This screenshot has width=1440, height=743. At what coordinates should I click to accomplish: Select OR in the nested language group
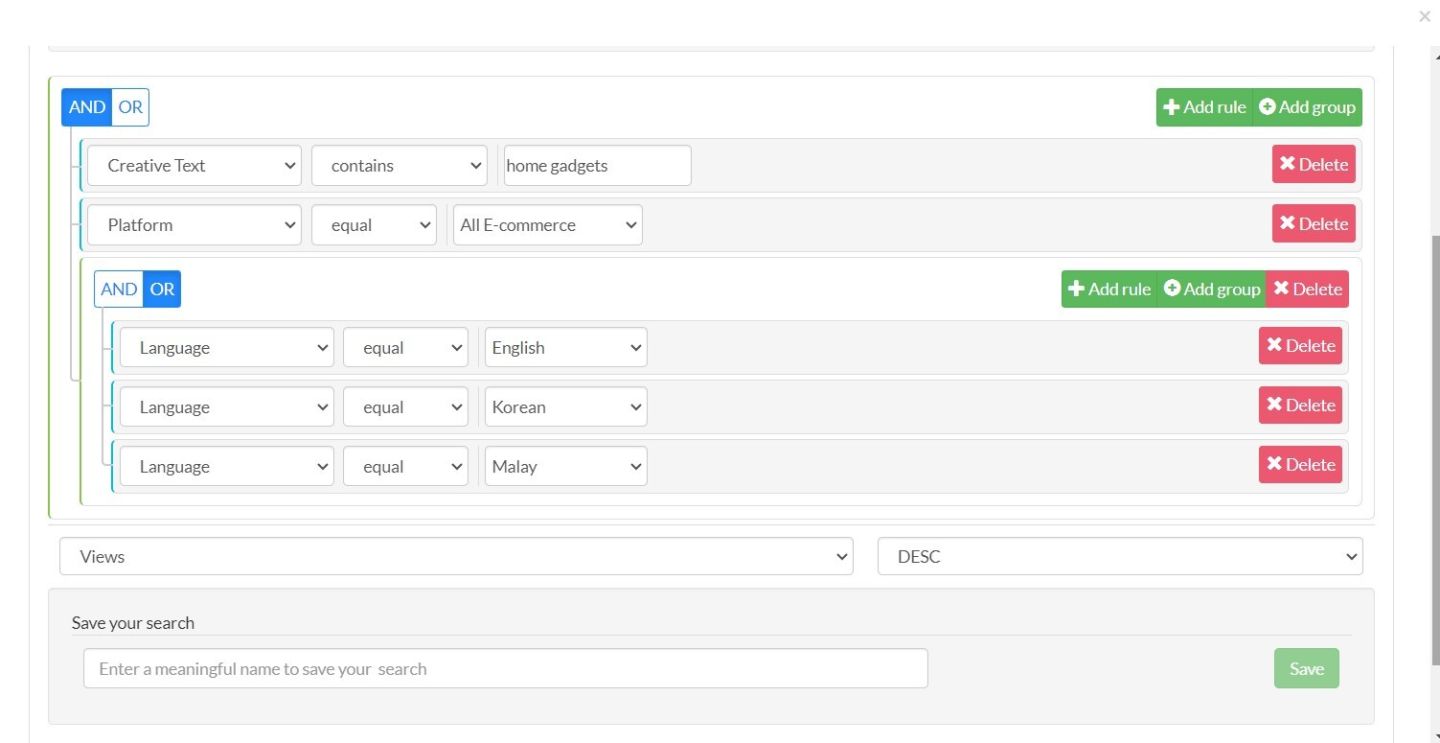(162, 289)
